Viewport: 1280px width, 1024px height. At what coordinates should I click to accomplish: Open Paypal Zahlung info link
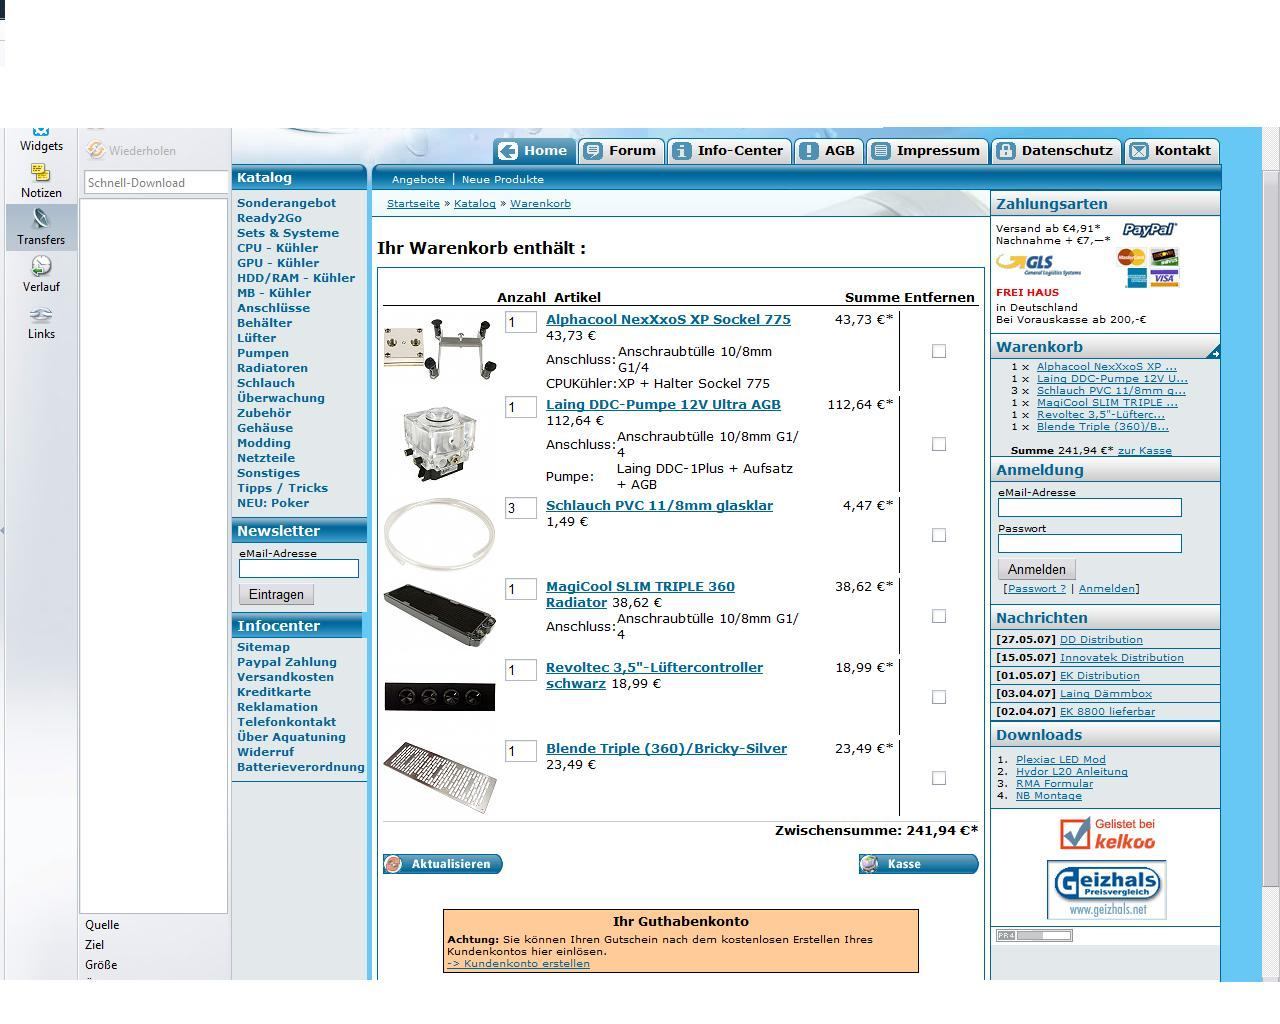287,662
